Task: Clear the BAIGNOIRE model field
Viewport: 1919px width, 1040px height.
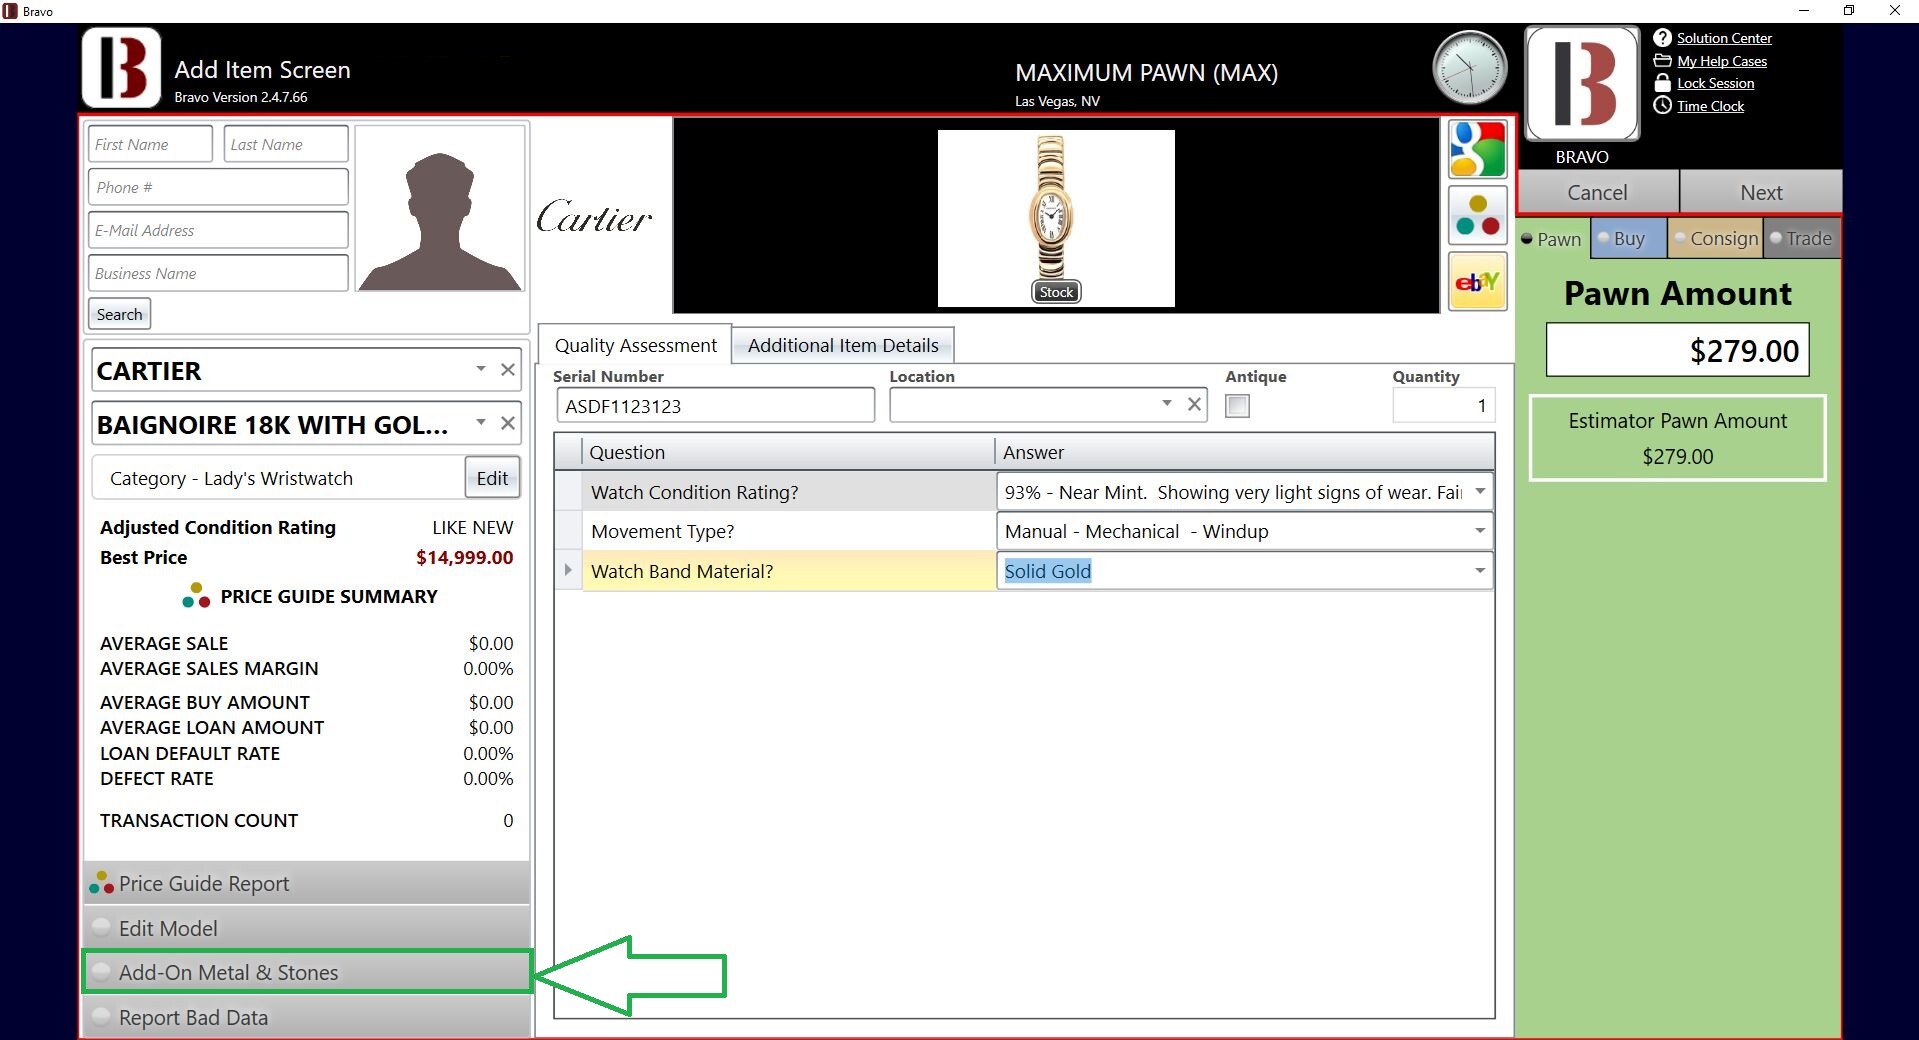Action: click(508, 423)
